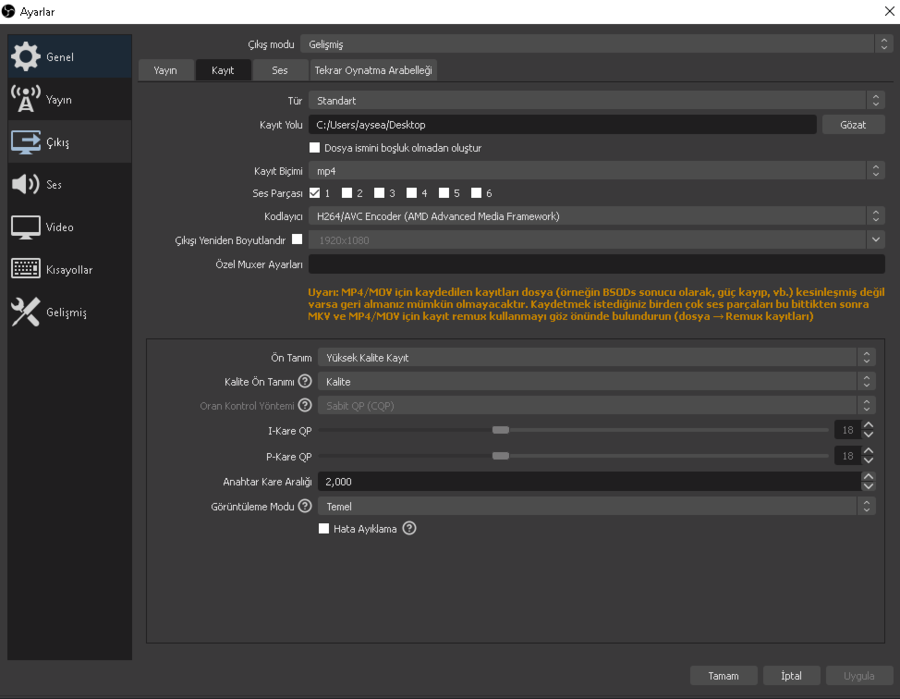Click help icon beside Hata Ayıklama
Viewport: 900px width, 699px height.
pos(409,528)
